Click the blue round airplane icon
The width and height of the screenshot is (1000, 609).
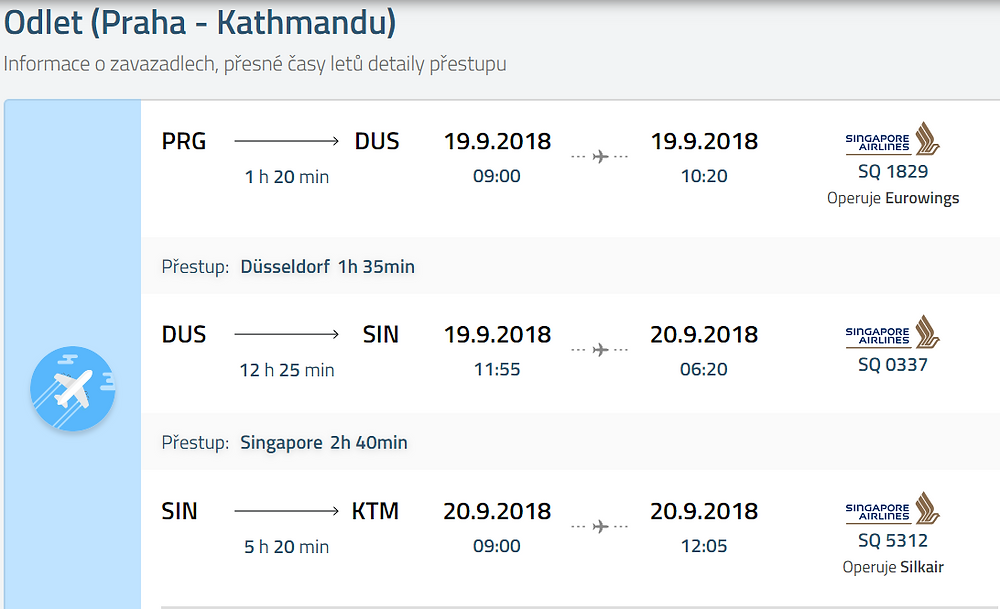(73, 388)
